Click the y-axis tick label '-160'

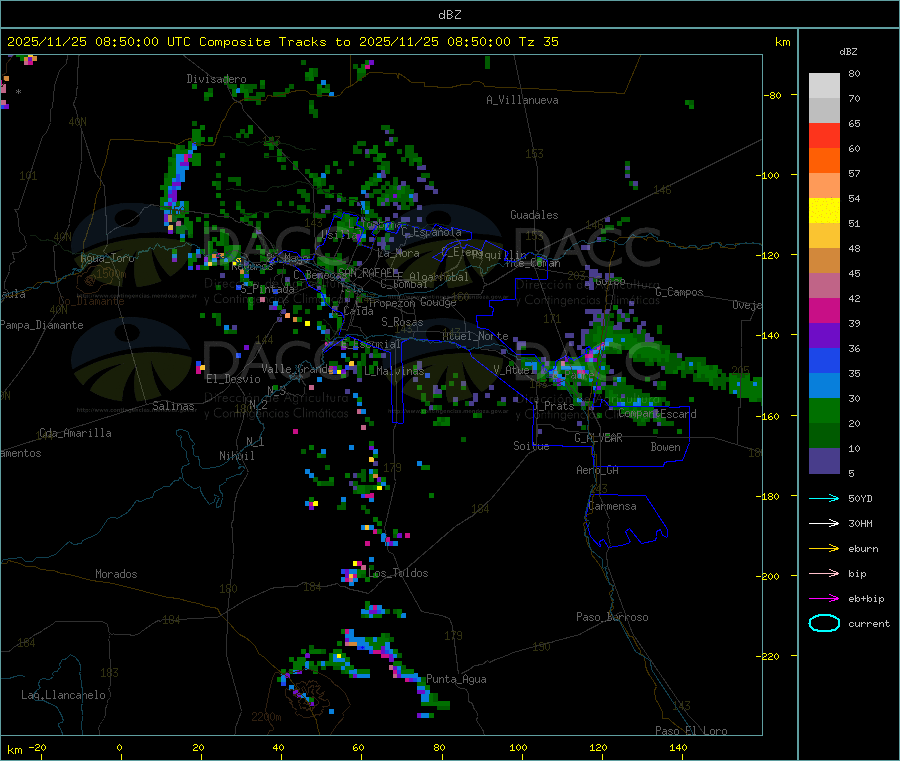click(768, 416)
